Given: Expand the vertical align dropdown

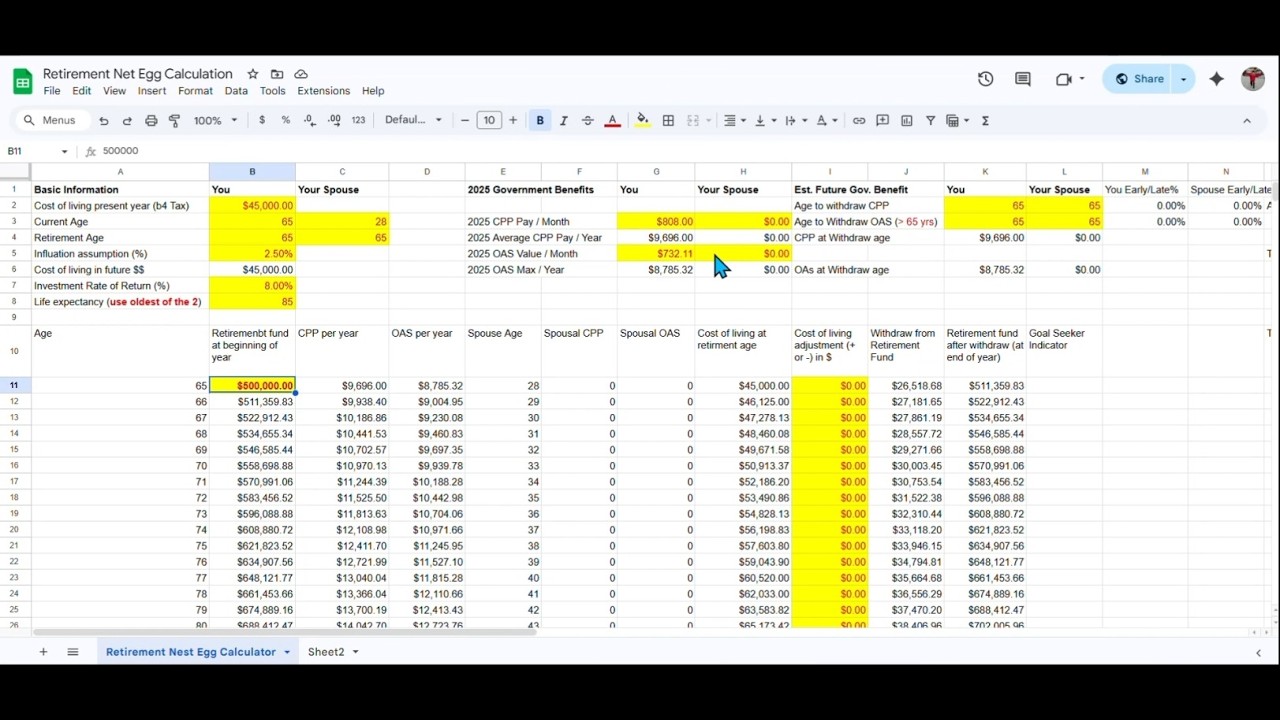Looking at the screenshot, I should [765, 121].
